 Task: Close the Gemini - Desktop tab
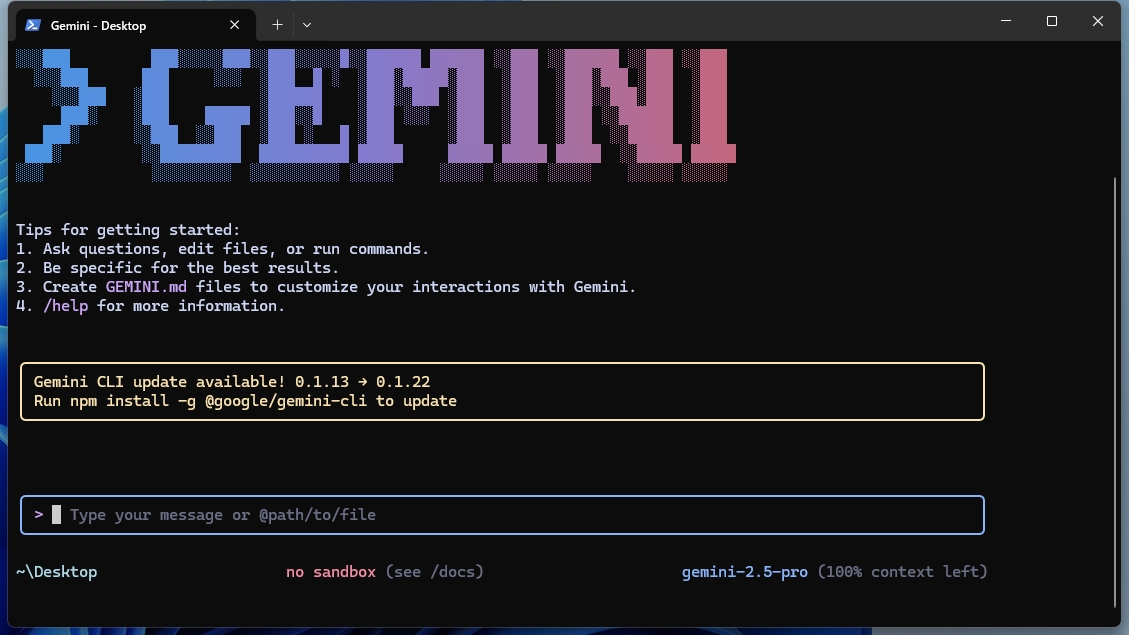(x=235, y=24)
